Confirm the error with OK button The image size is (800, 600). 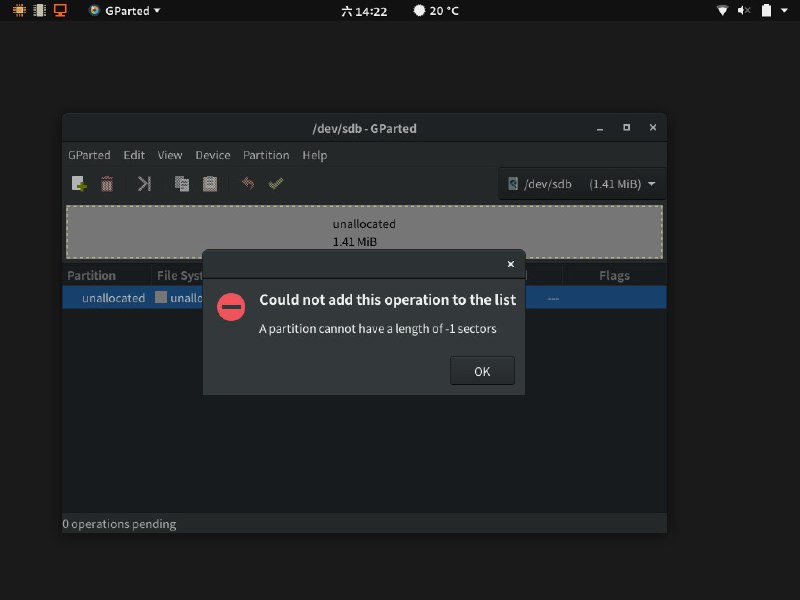(x=482, y=371)
